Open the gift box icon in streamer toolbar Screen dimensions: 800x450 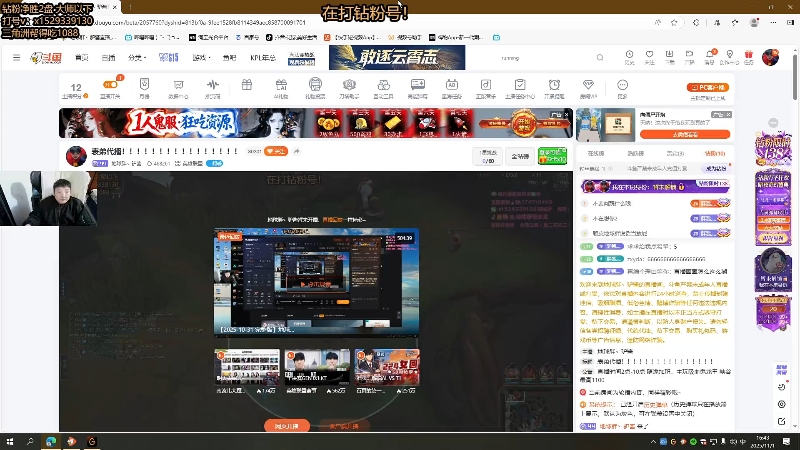pos(247,85)
